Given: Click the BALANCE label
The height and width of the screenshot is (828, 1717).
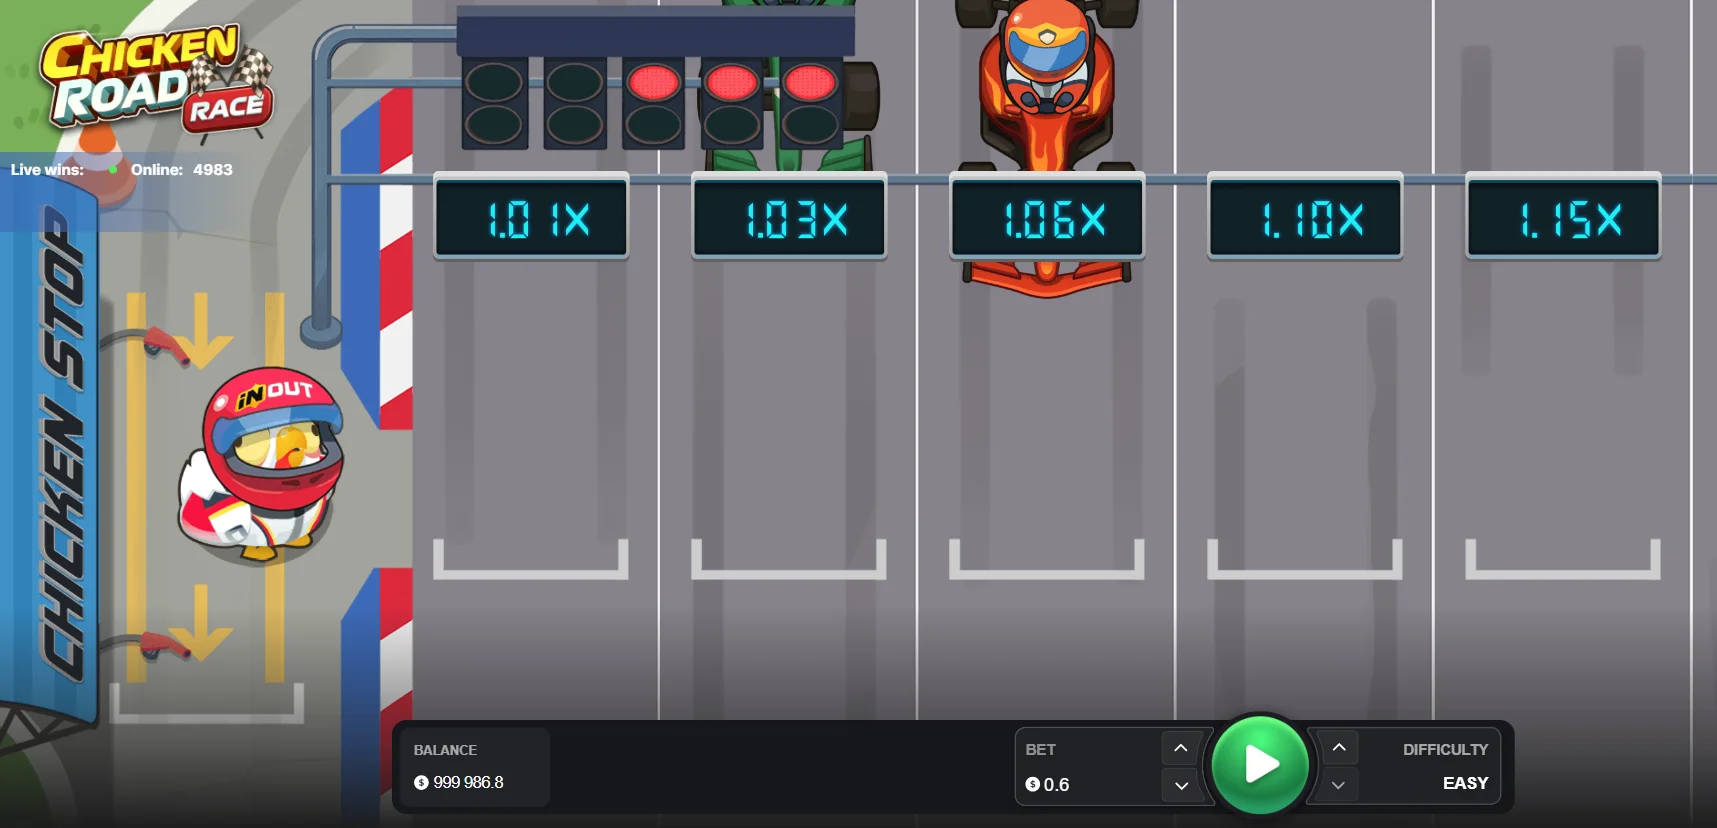Looking at the screenshot, I should (x=445, y=750).
